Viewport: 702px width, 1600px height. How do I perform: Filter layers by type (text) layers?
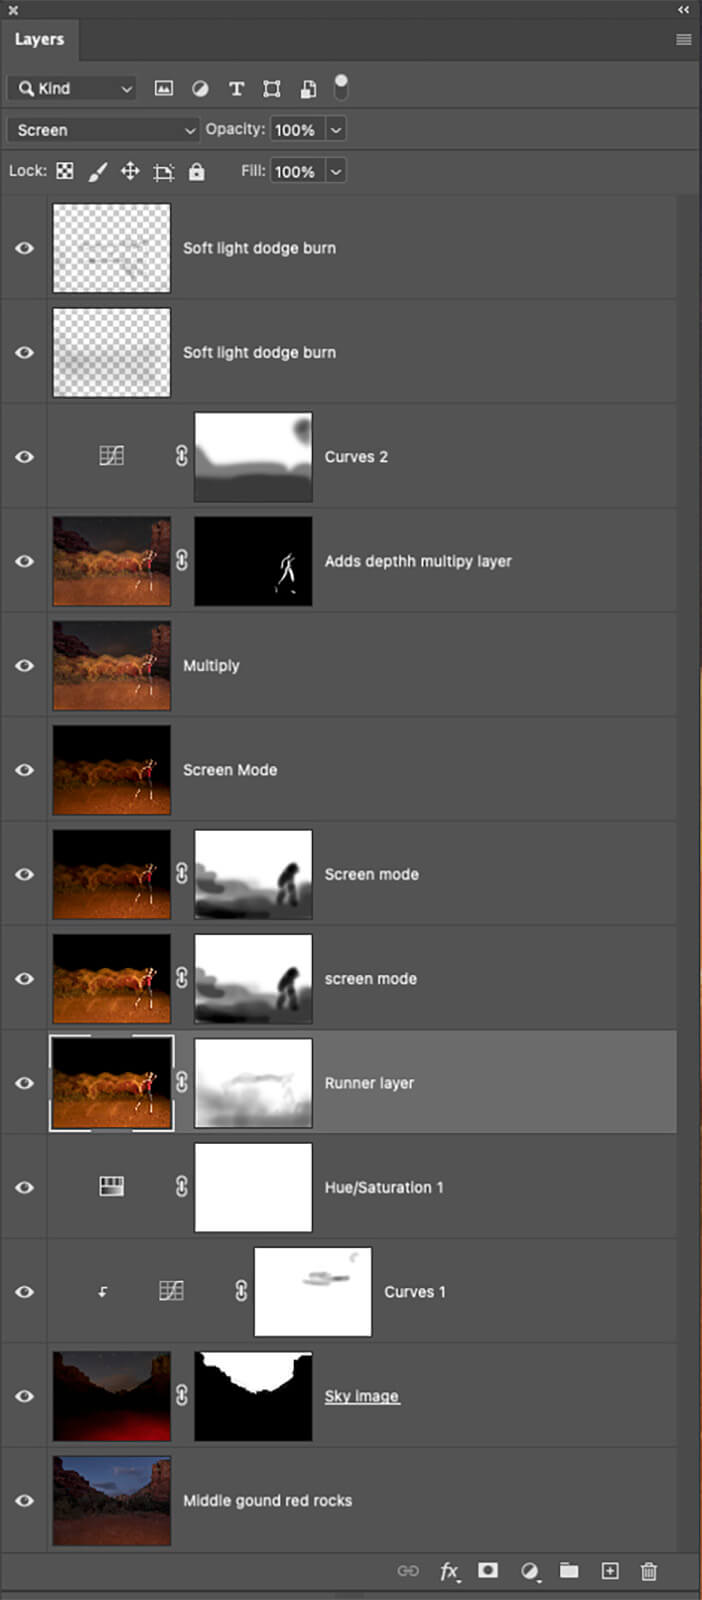pos(236,89)
